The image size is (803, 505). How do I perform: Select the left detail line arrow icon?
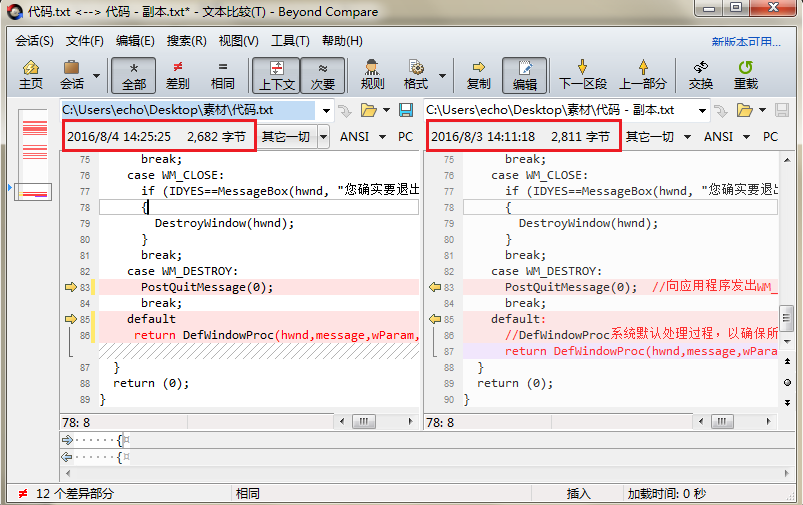tap(67, 440)
